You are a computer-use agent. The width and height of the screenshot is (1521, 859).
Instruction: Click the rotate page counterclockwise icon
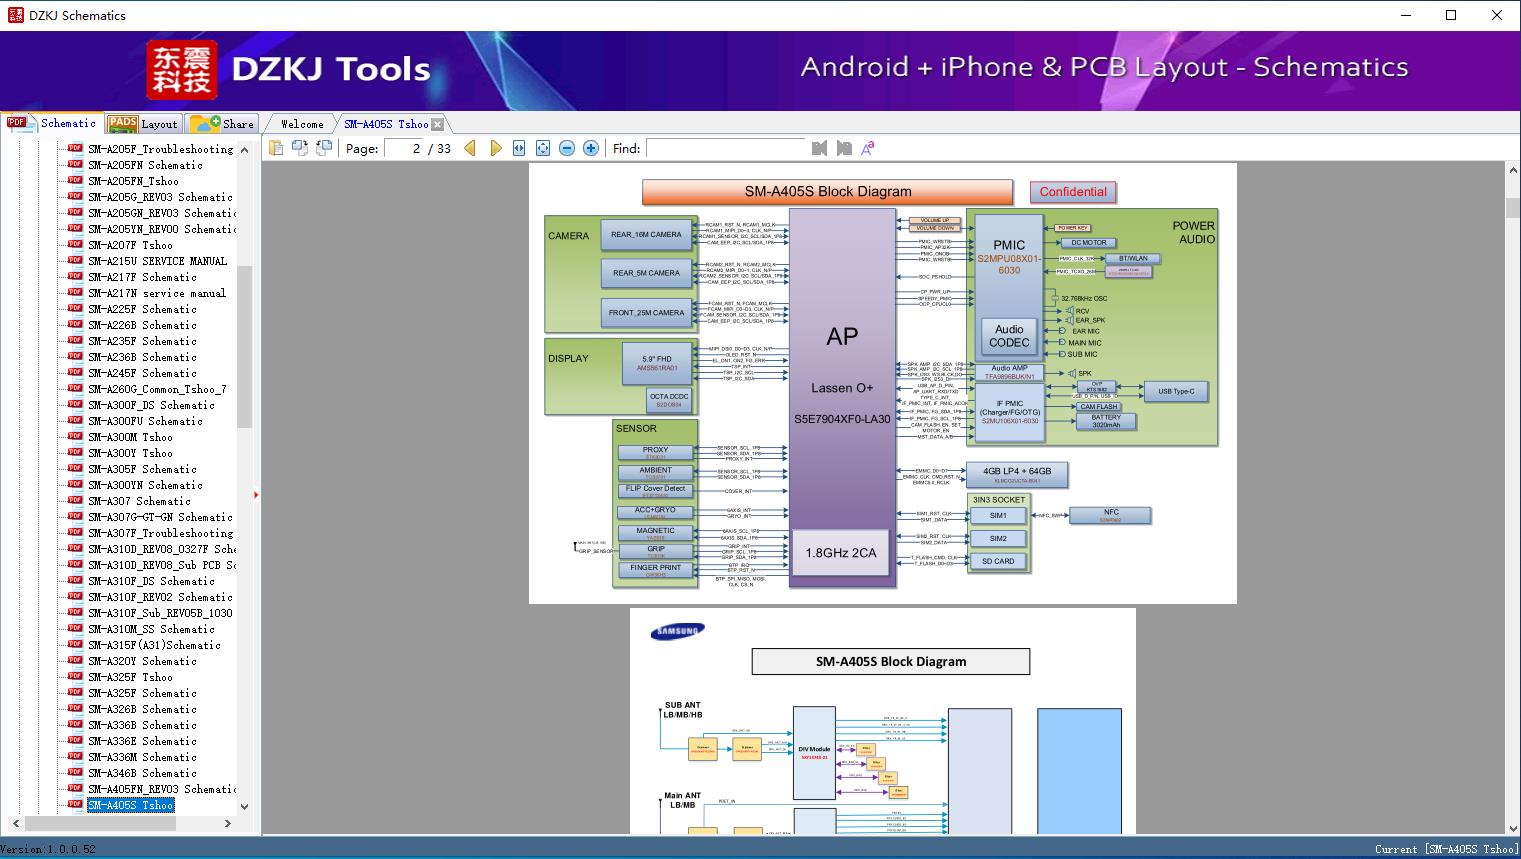(x=299, y=148)
